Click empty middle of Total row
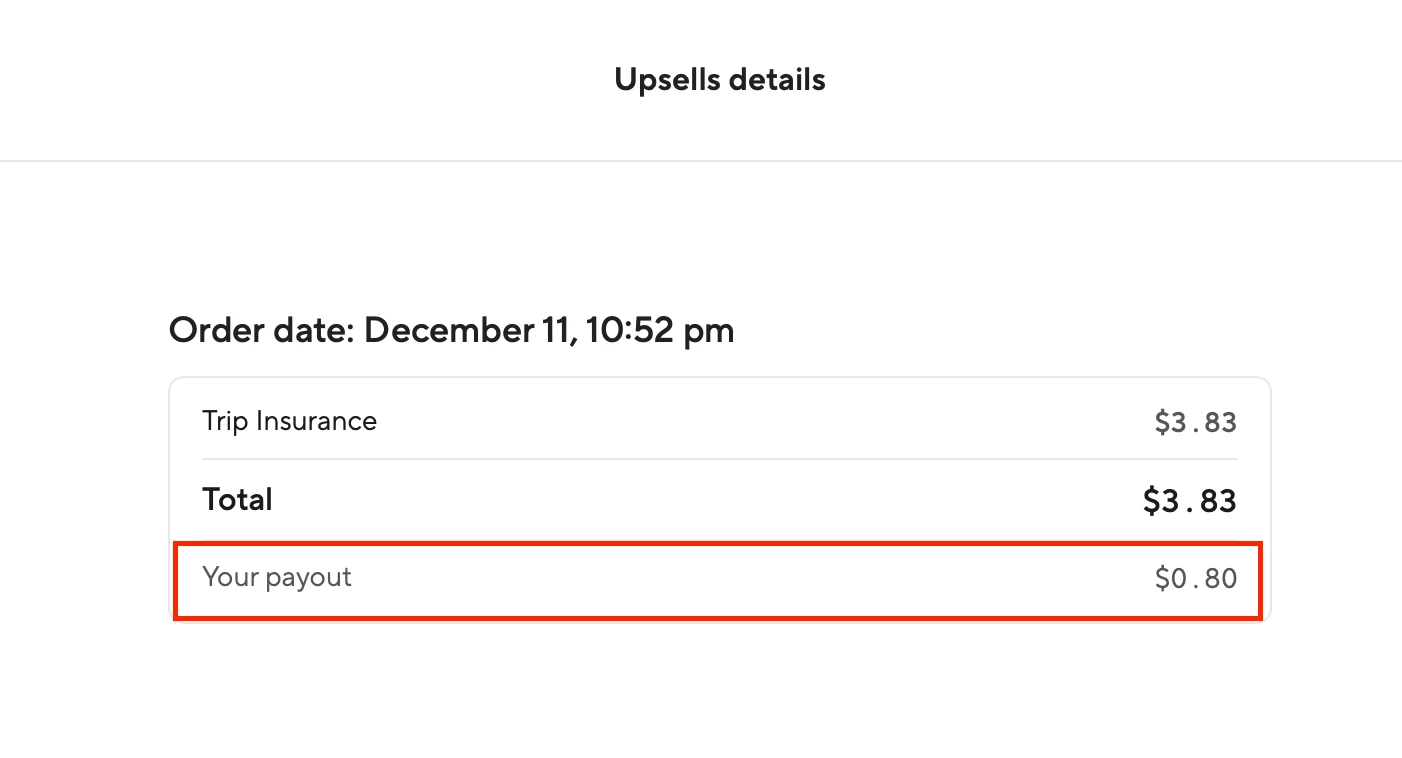The height and width of the screenshot is (758, 1402). [x=710, y=500]
